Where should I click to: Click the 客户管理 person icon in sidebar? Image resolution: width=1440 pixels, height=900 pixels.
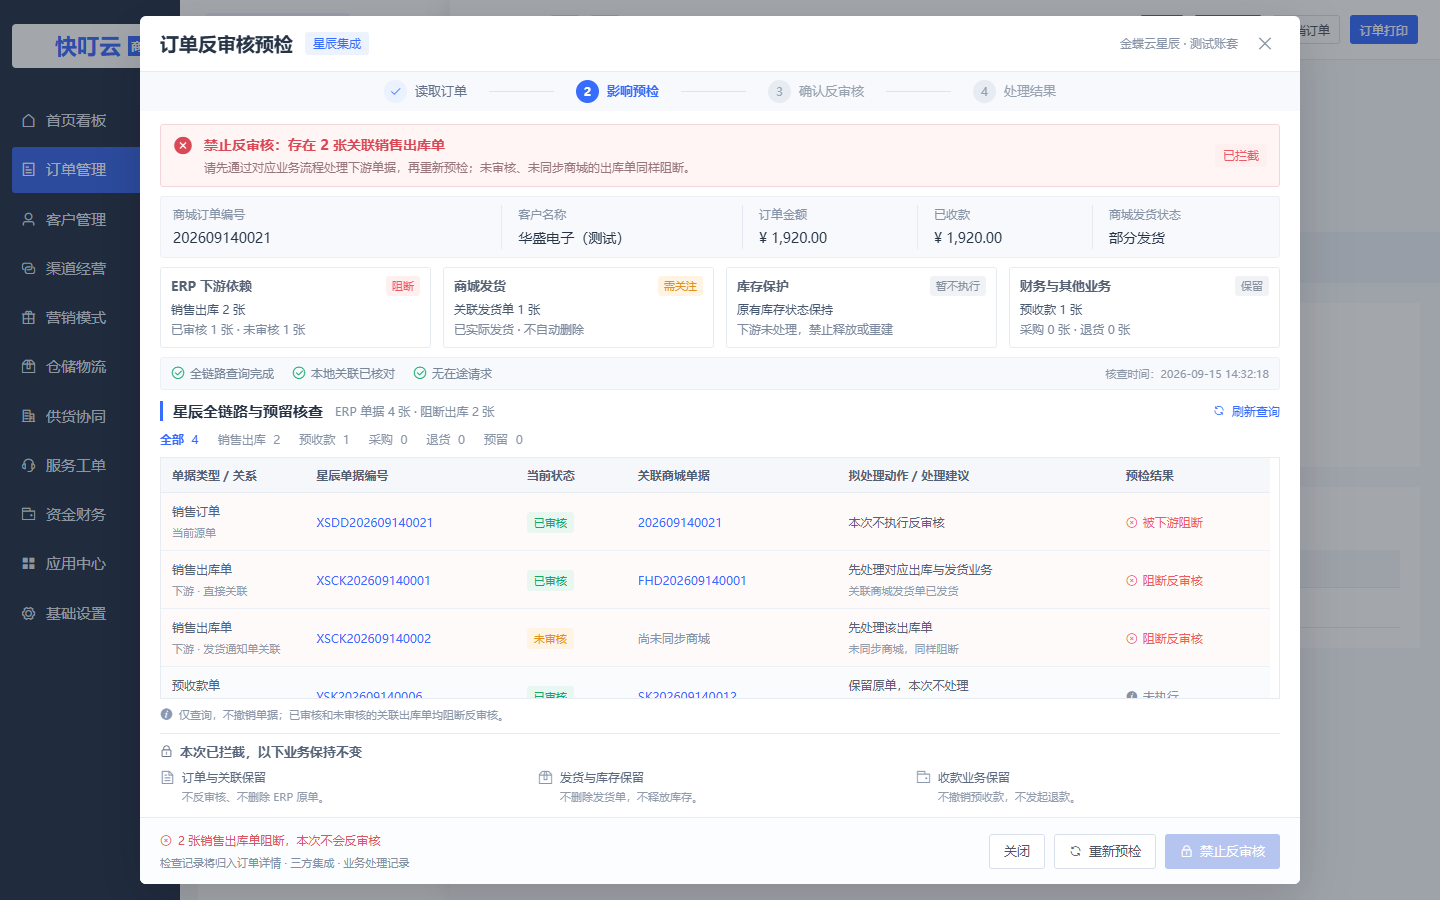[29, 219]
